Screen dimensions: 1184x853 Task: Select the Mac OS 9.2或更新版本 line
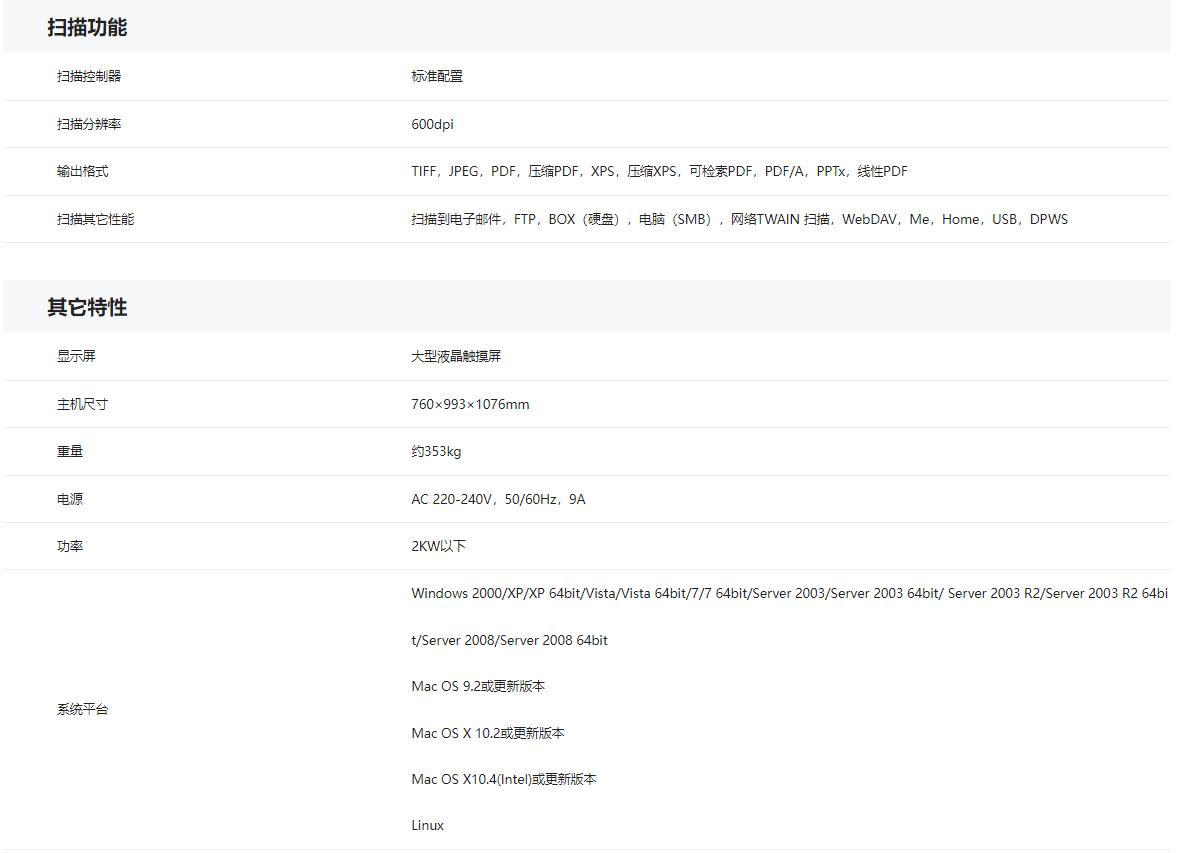click(x=478, y=686)
